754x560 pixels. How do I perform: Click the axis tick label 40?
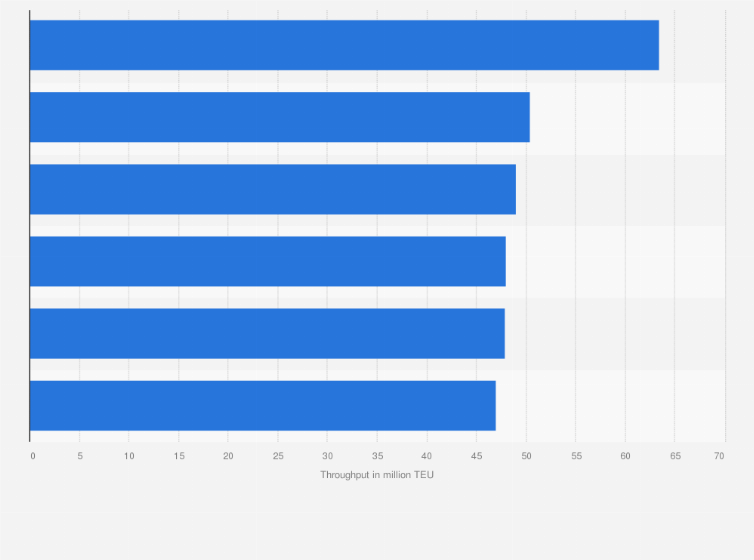pos(427,456)
